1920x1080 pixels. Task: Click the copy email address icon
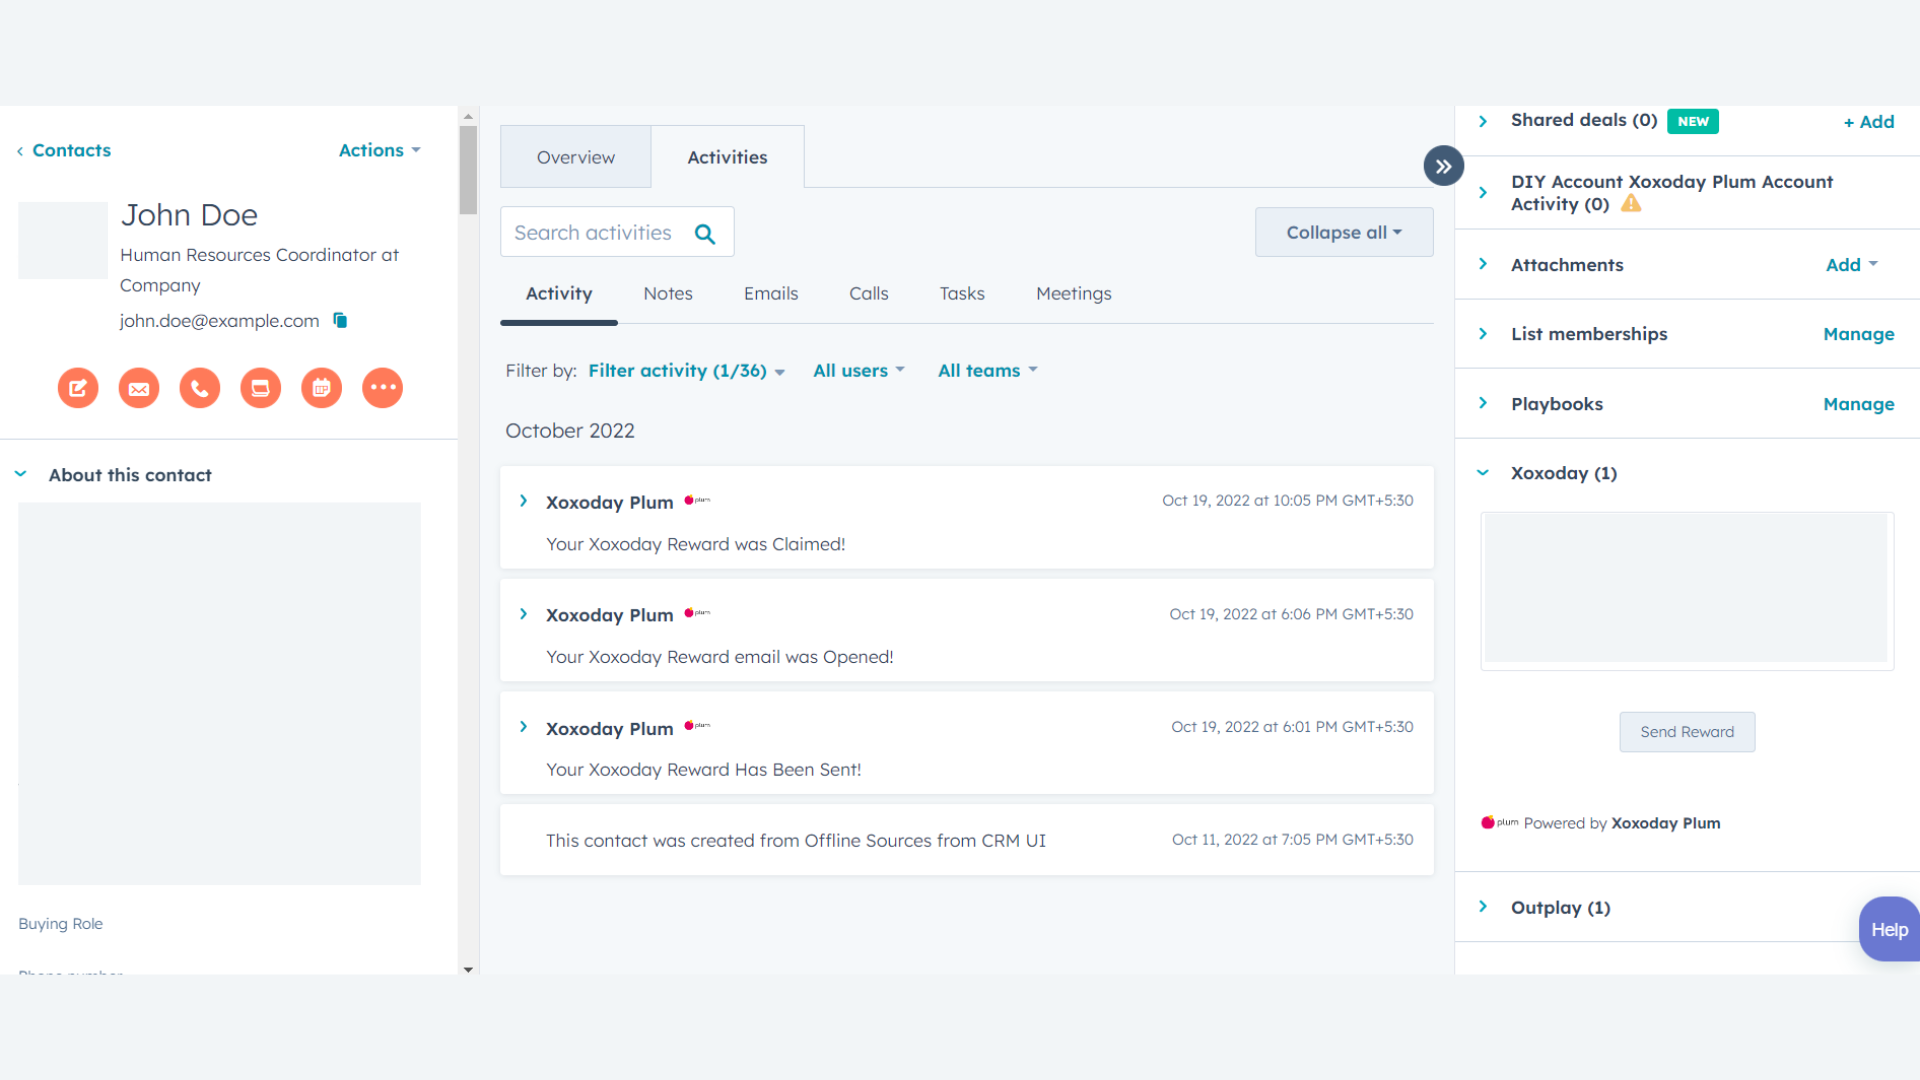point(339,320)
